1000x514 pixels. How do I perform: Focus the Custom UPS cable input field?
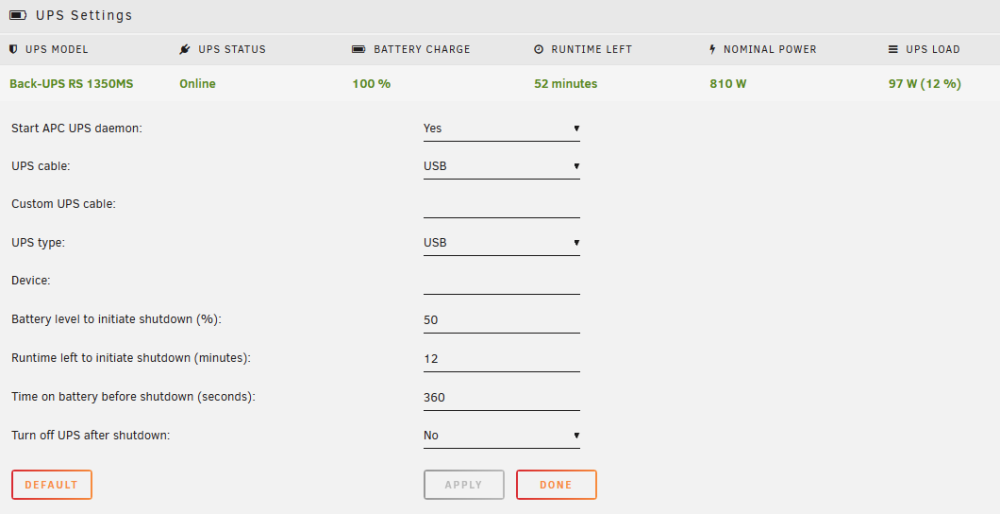point(501,205)
